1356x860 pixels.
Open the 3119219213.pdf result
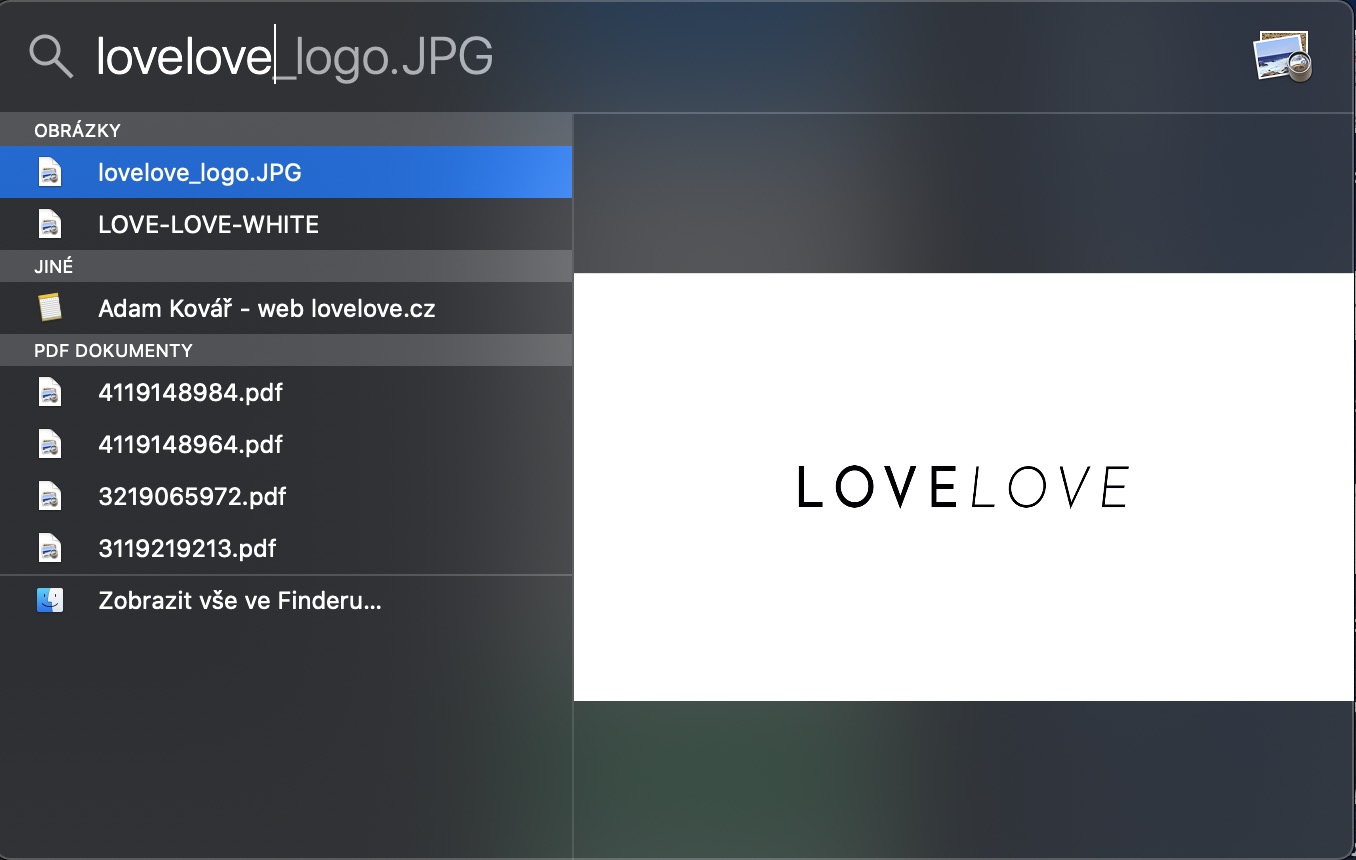286,548
